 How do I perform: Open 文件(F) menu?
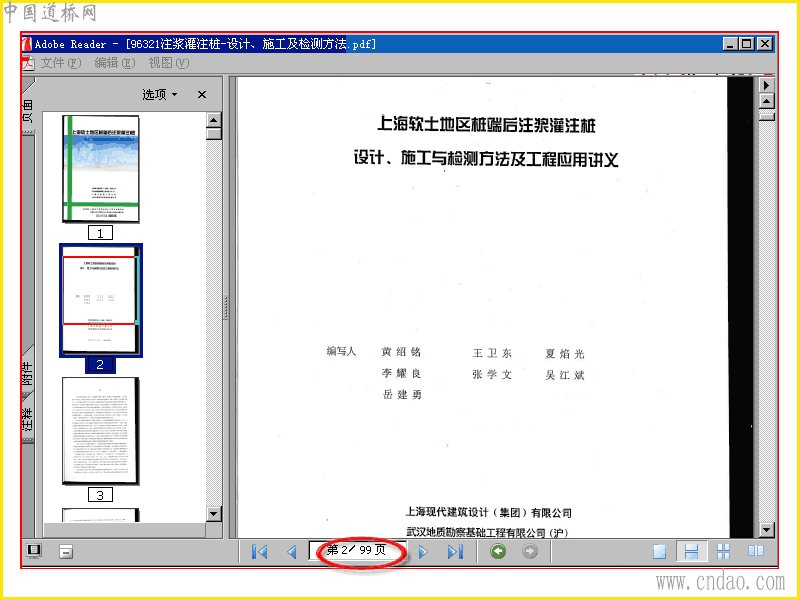61,63
